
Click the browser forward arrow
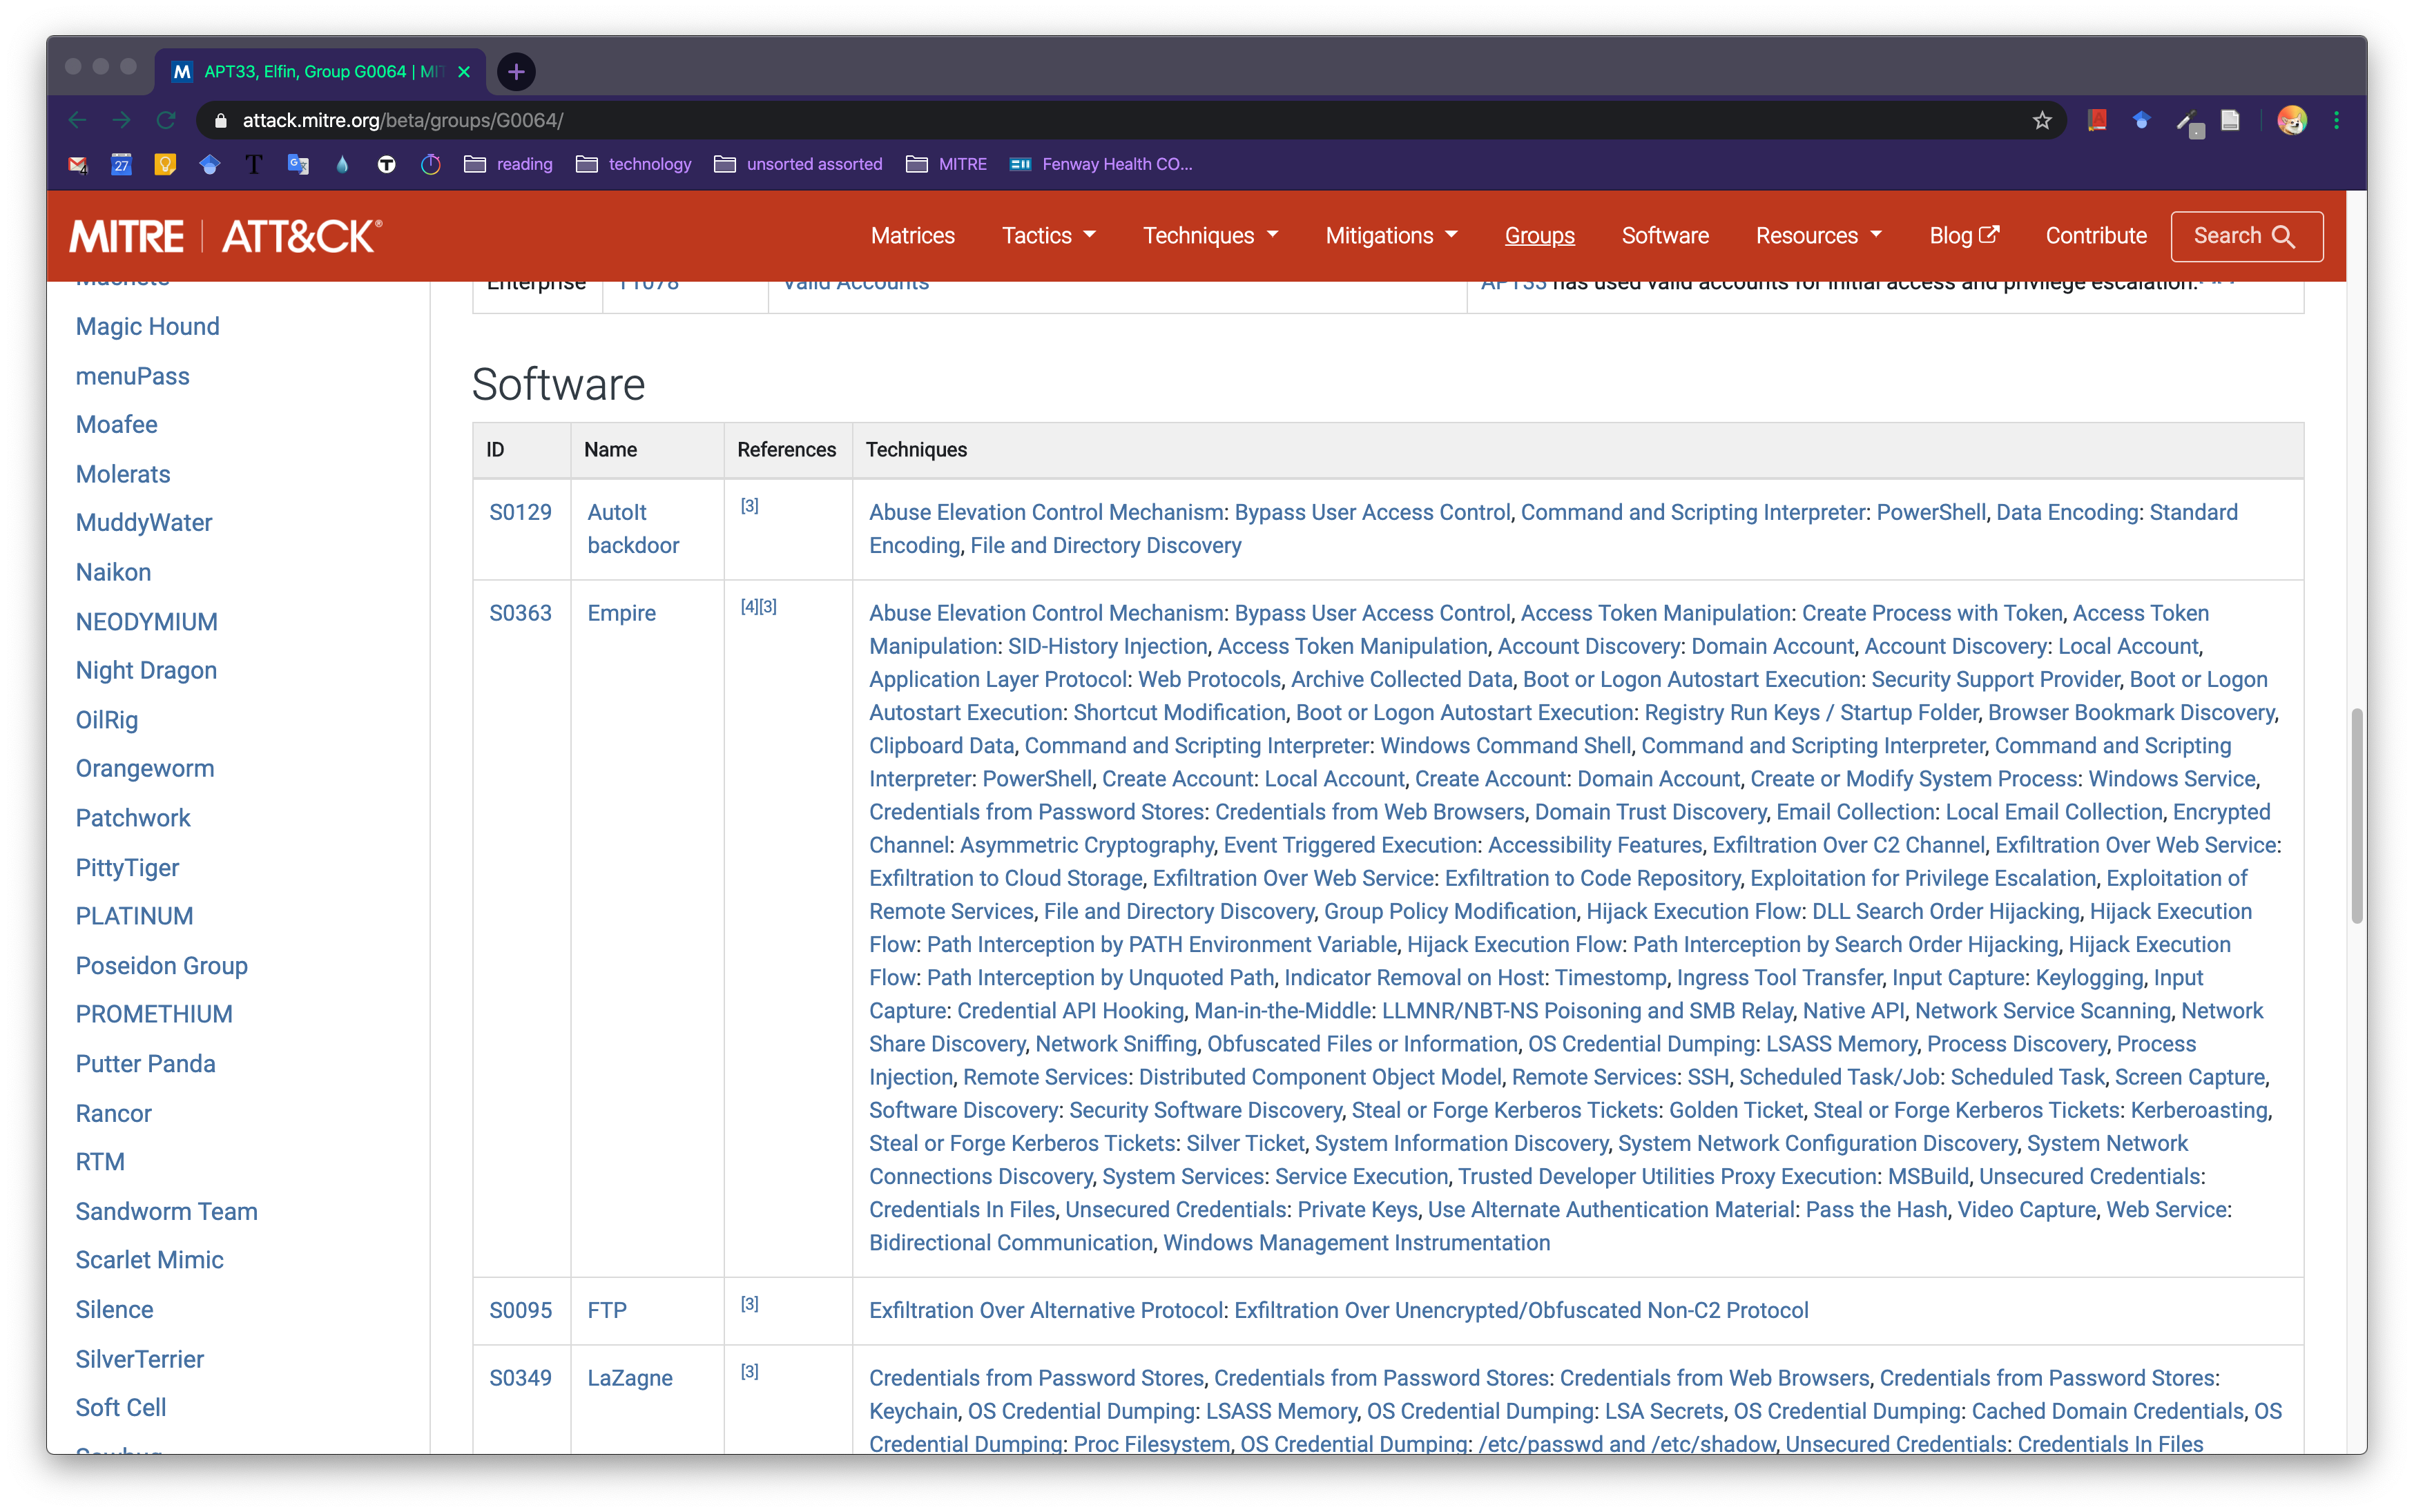[x=121, y=120]
